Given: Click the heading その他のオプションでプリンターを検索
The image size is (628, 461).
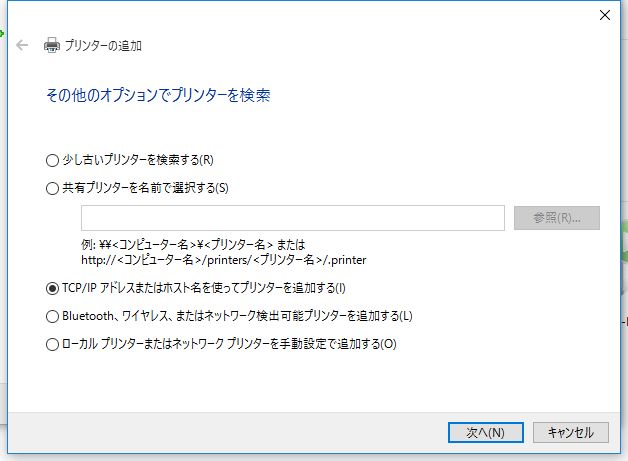Looking at the screenshot, I should click(158, 96).
